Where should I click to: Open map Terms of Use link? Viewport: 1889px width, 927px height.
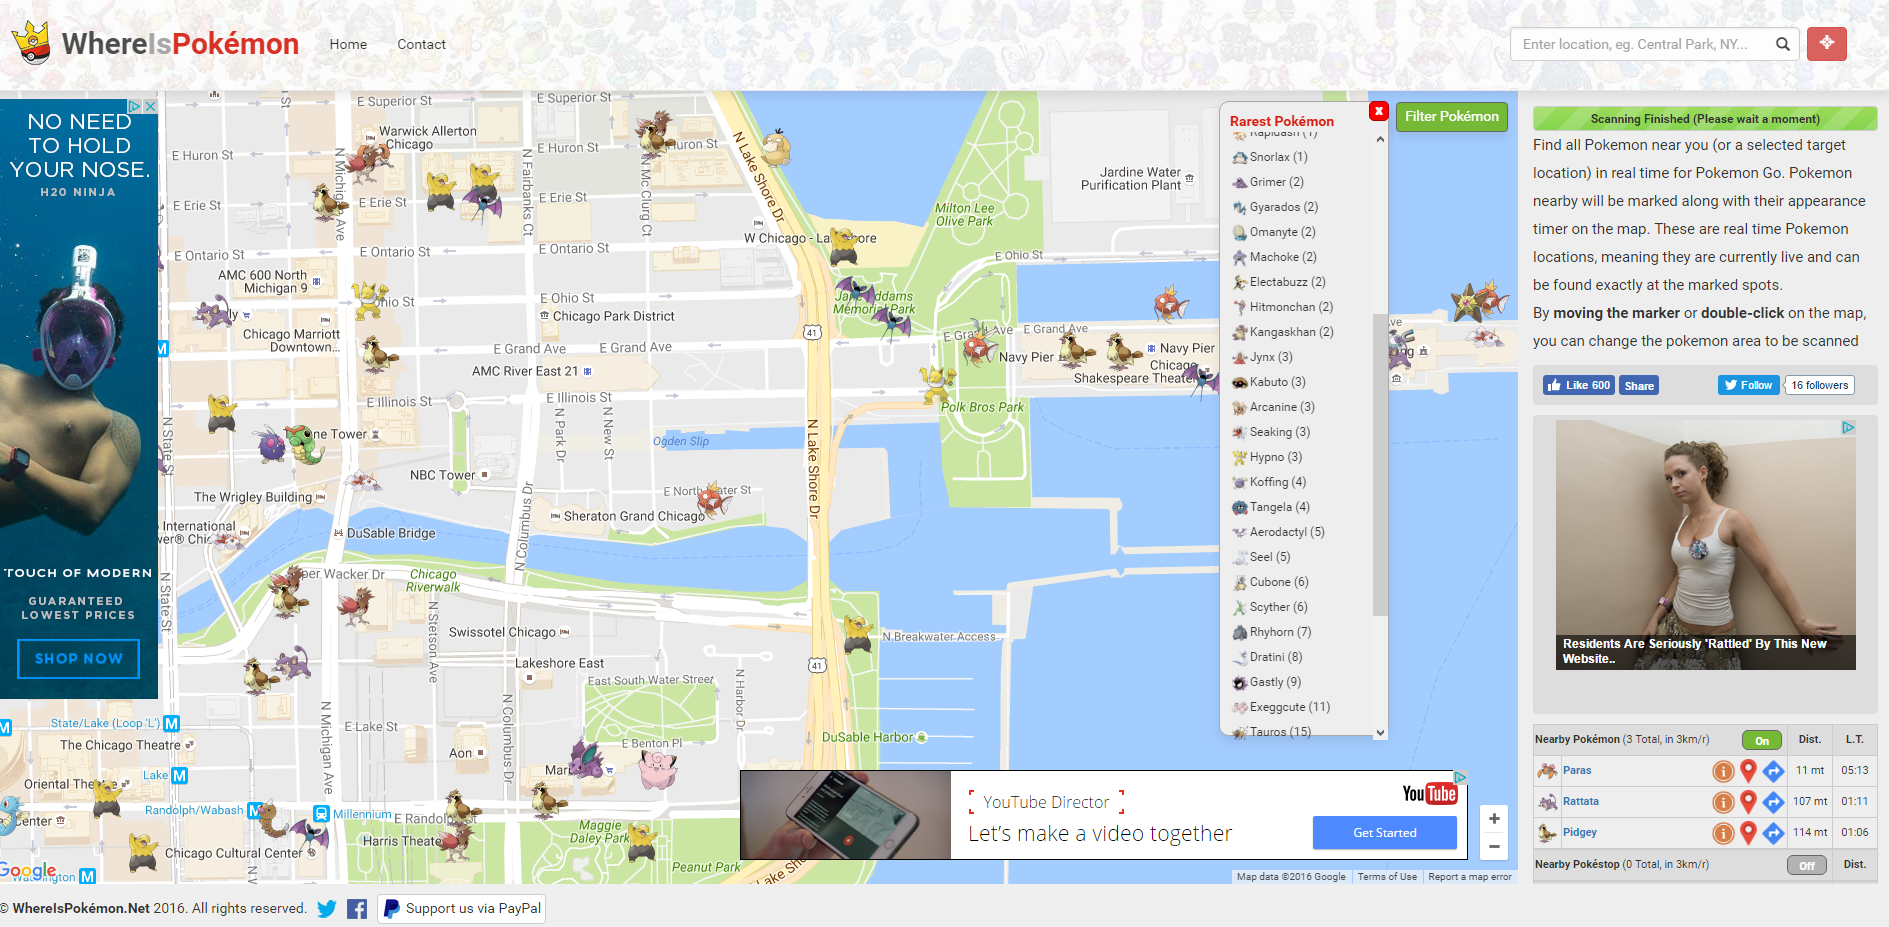1387,877
